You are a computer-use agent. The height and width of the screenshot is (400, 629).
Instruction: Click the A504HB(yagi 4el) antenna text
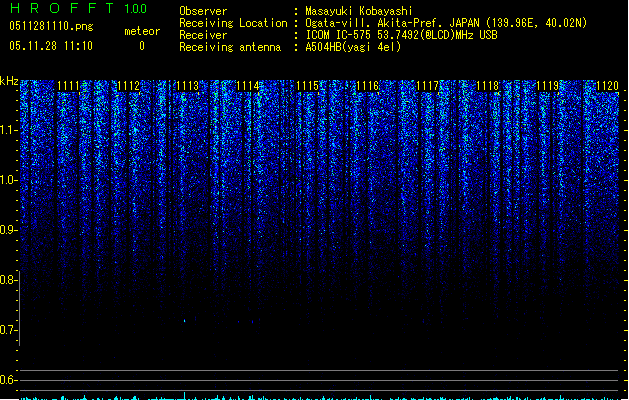(353, 47)
